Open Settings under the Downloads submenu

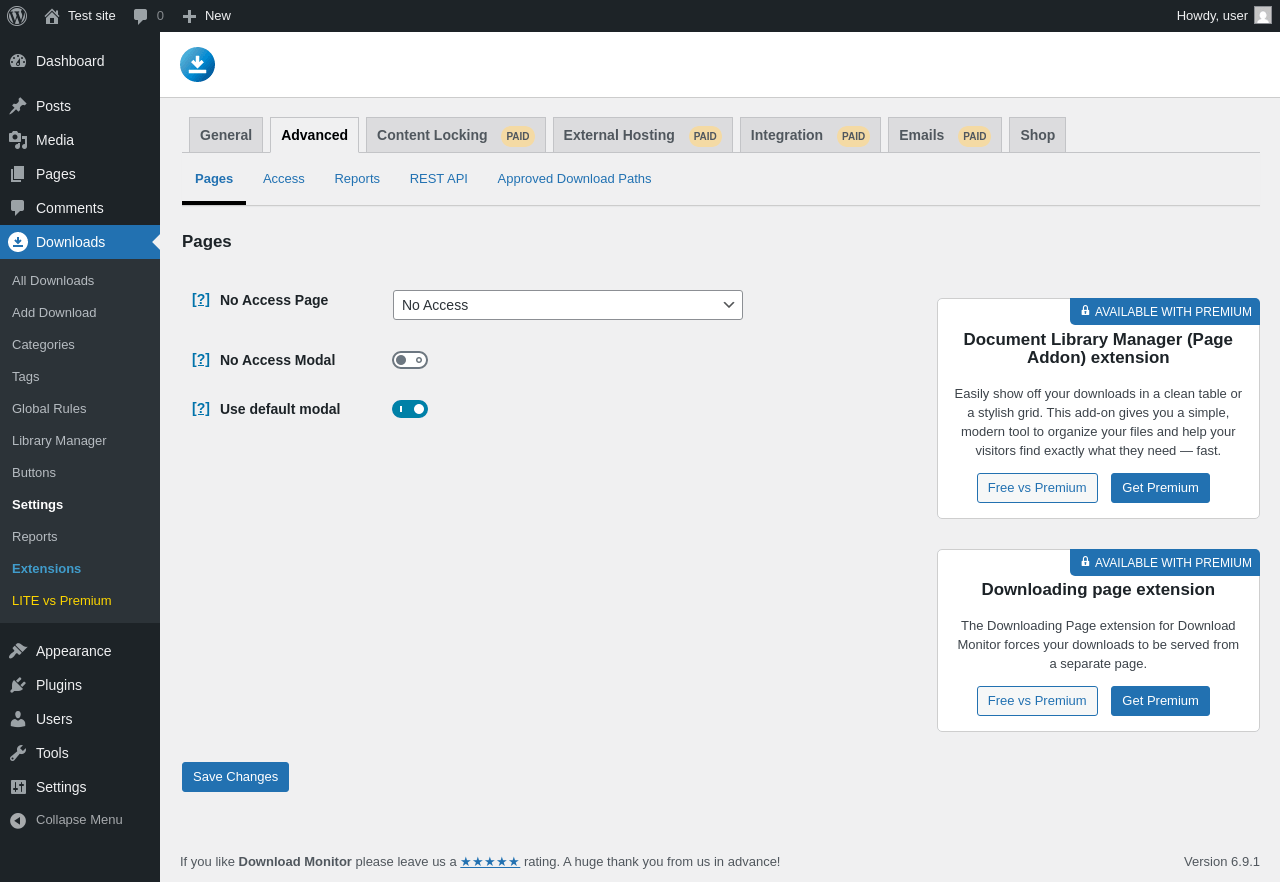pos(37,505)
